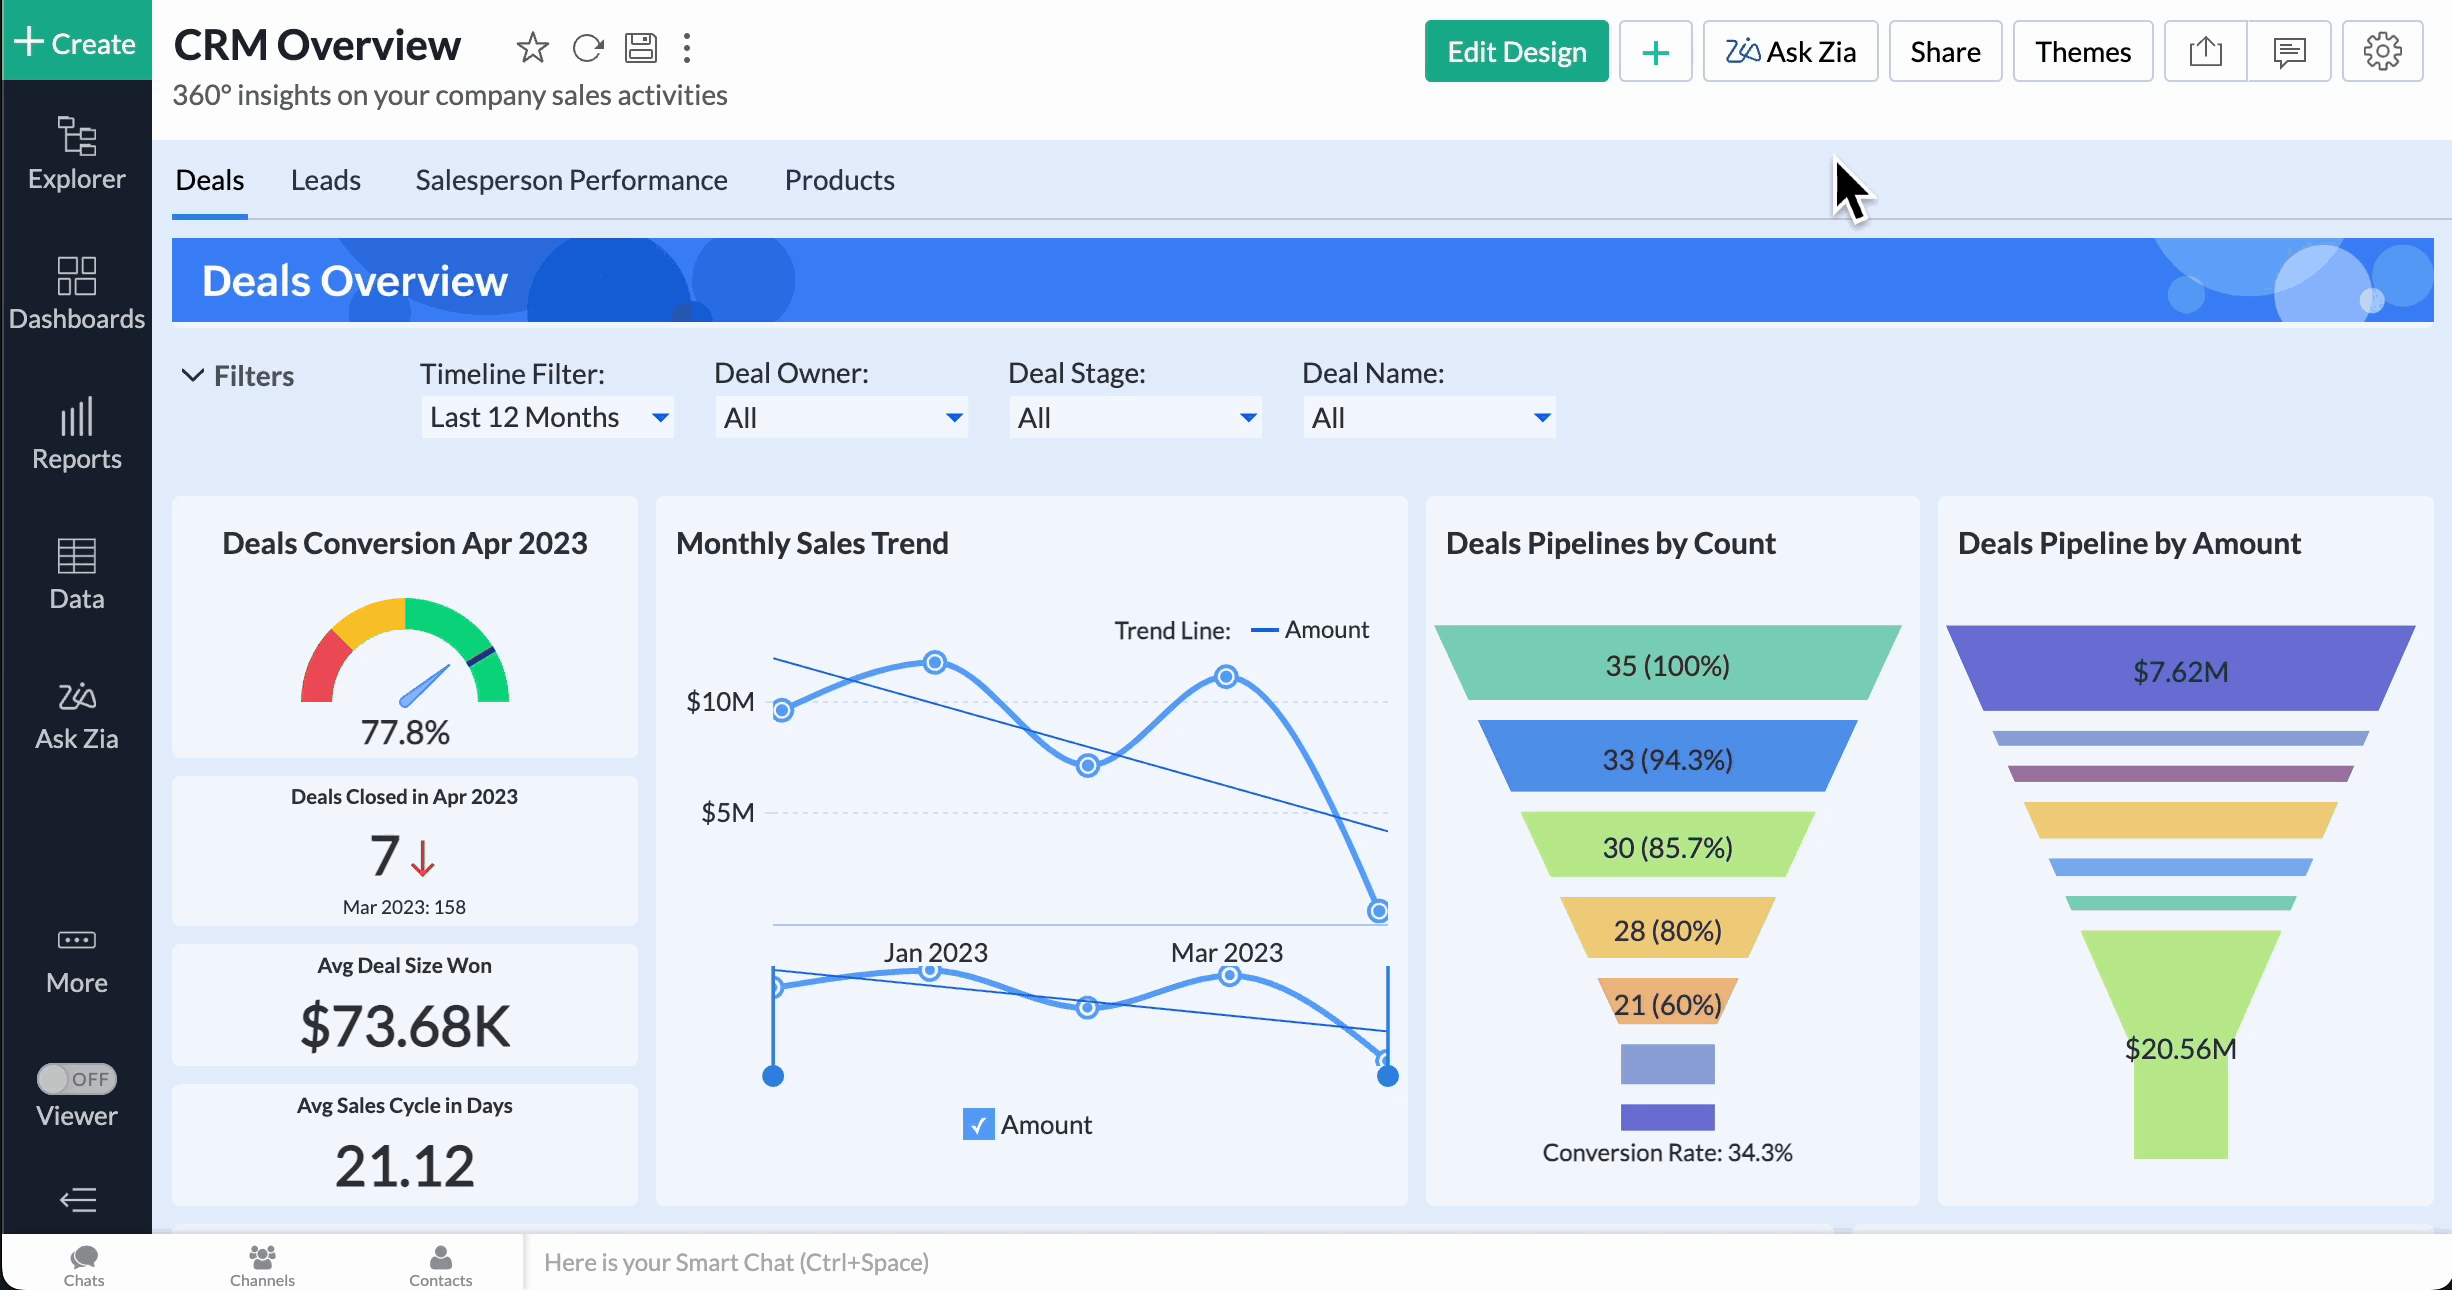Open the Timeline Filter dropdown
2452x1290 pixels.
(x=547, y=417)
